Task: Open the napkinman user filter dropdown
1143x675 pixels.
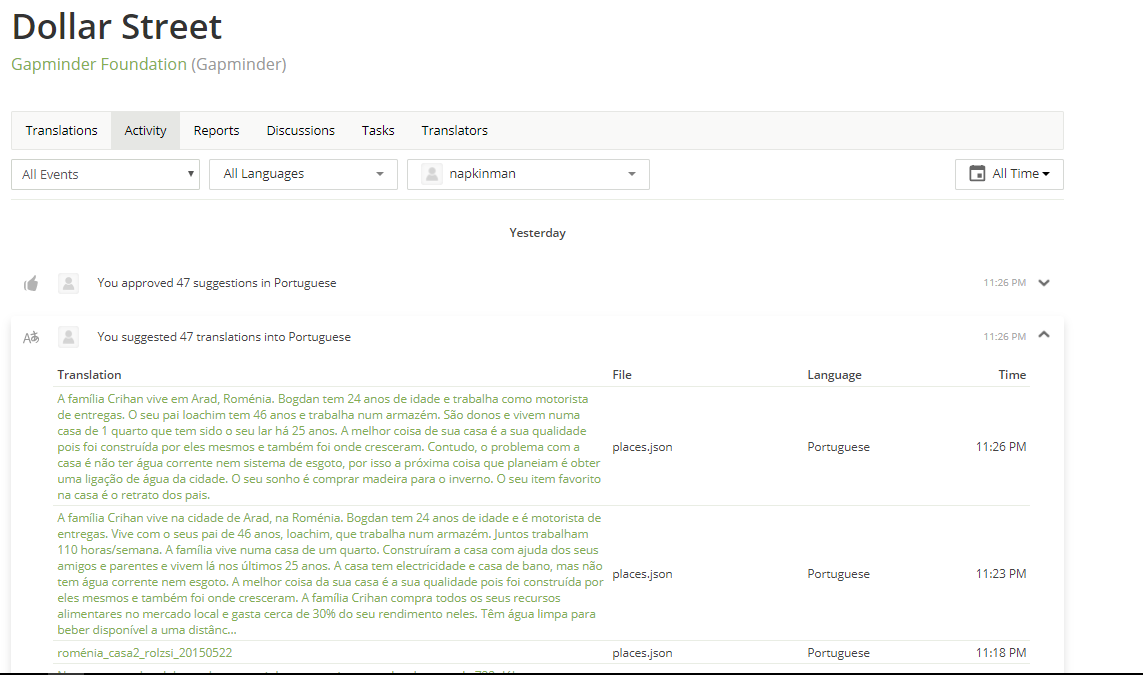Action: click(x=528, y=174)
